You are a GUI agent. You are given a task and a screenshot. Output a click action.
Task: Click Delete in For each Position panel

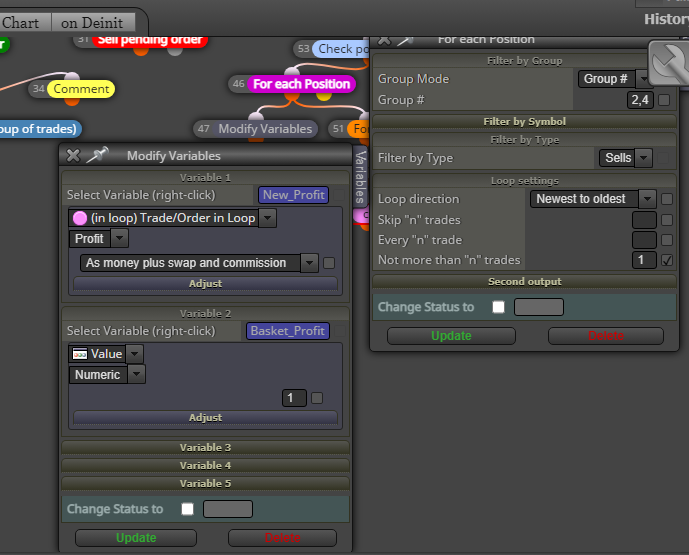coord(606,336)
